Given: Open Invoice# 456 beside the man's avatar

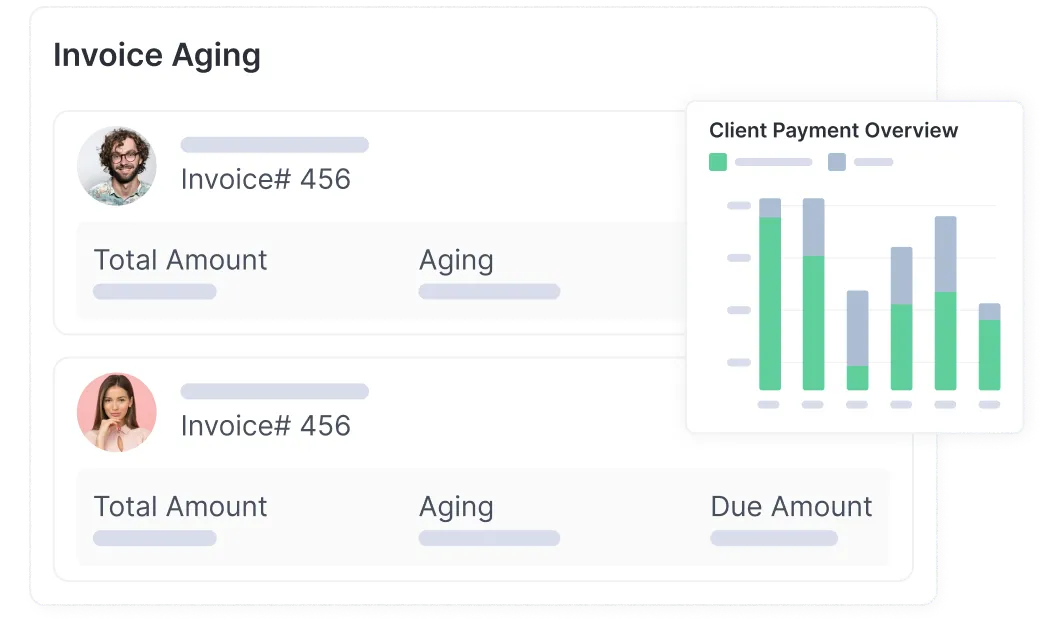Looking at the screenshot, I should (x=265, y=180).
